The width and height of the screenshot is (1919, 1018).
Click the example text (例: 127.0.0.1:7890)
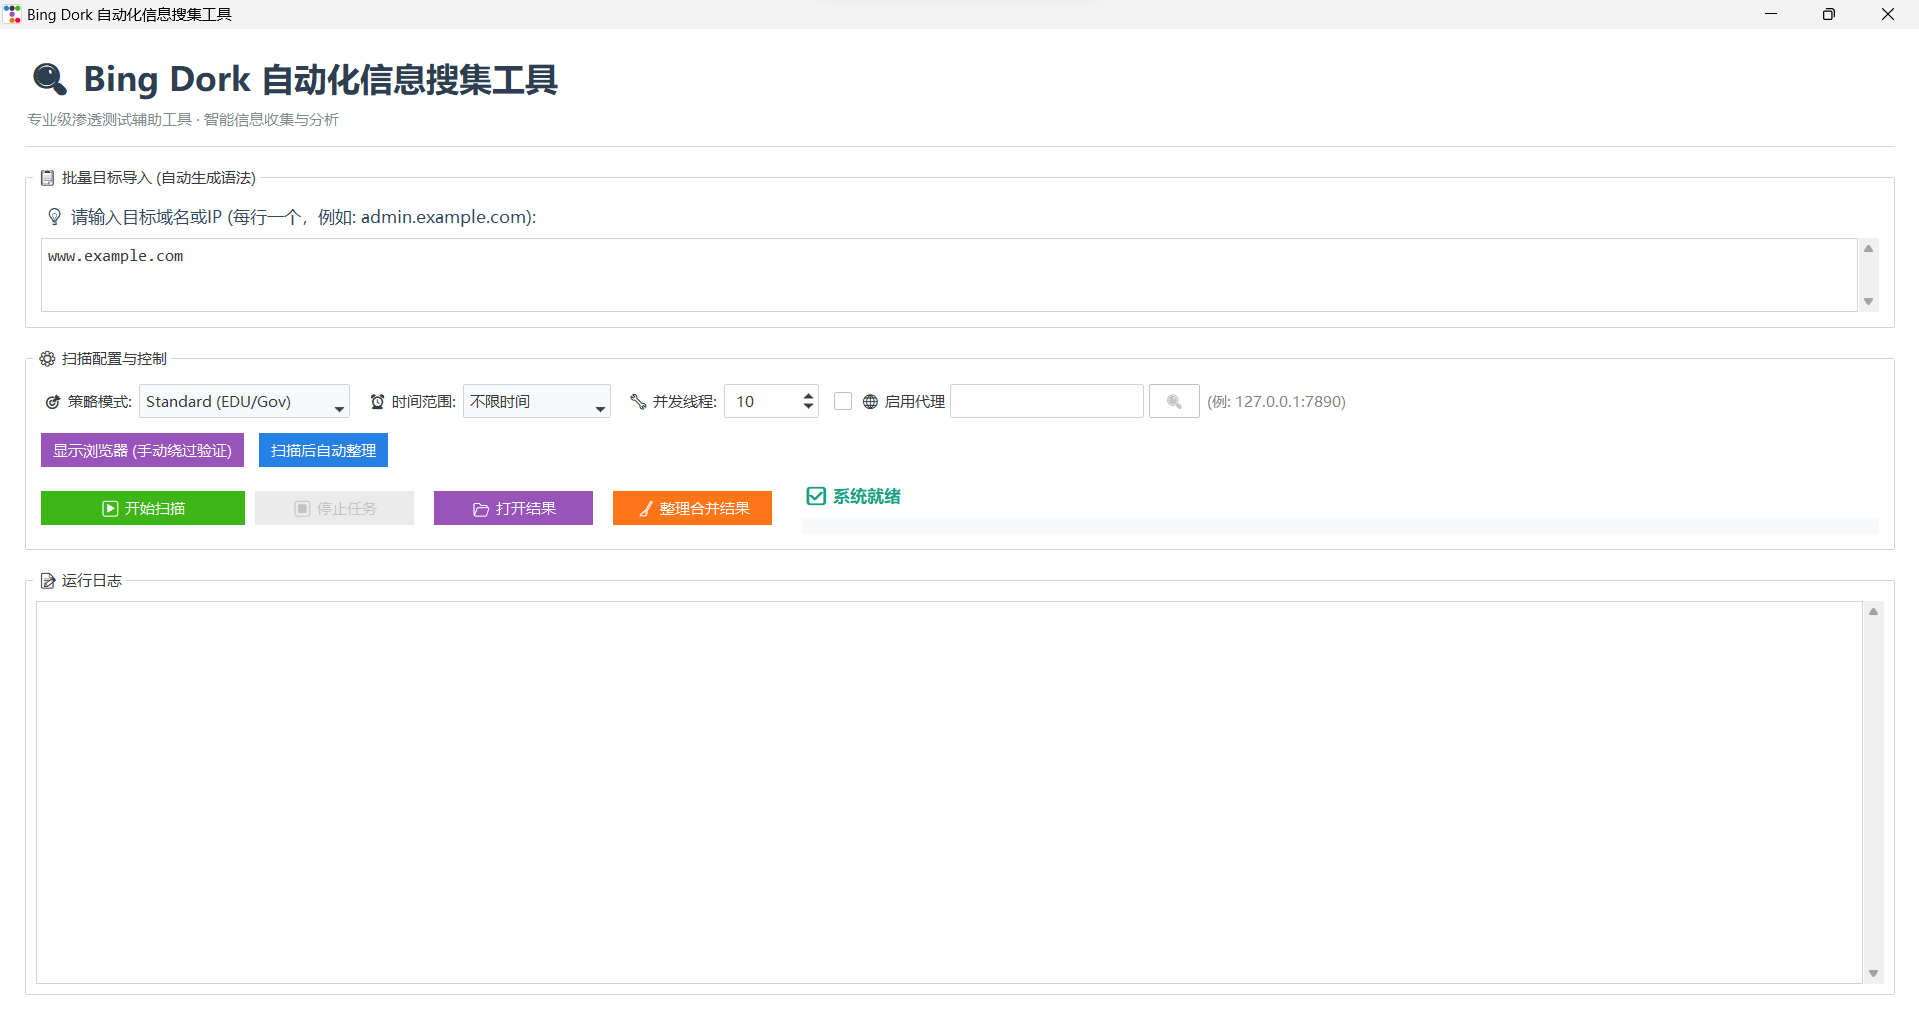[1276, 401]
